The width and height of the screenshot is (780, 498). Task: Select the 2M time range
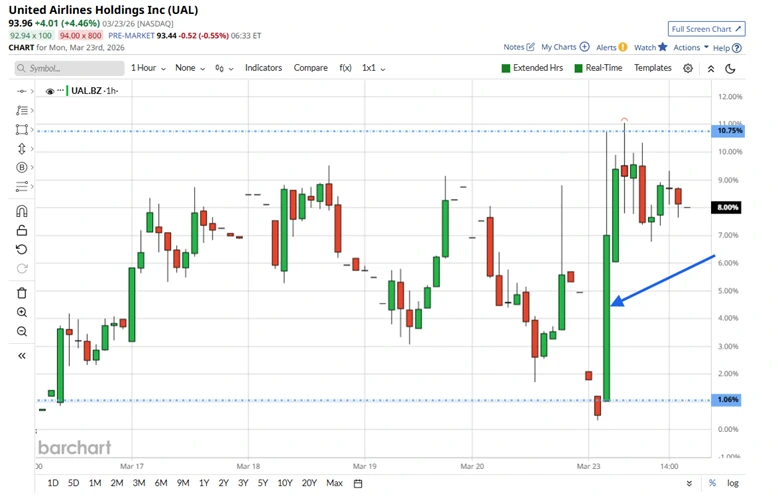click(117, 483)
